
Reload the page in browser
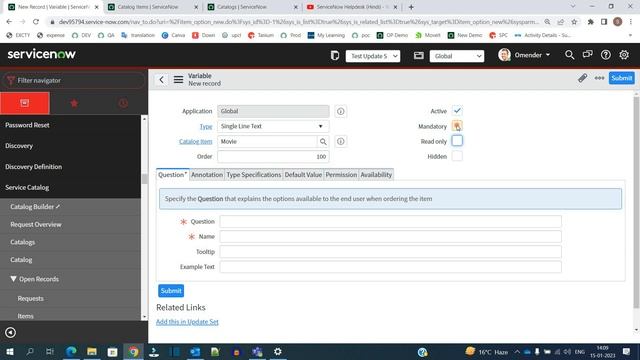pyautogui.click(x=36, y=22)
